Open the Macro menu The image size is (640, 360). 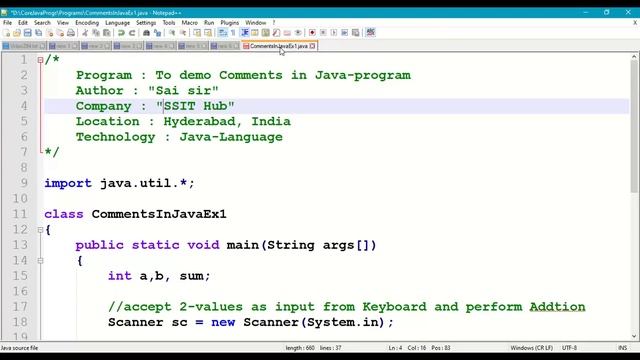tap(189, 22)
